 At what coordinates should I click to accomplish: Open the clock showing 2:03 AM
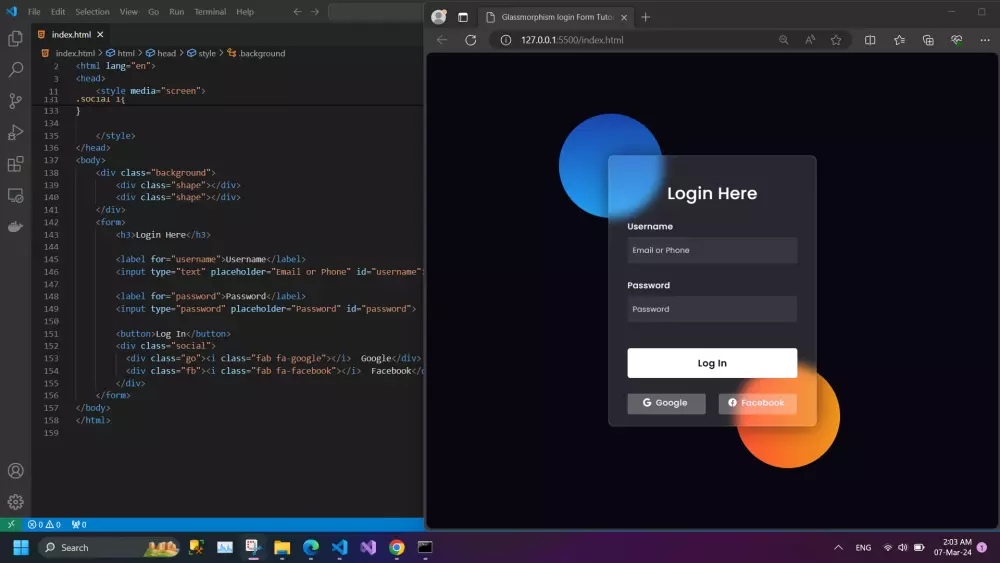[x=953, y=547]
